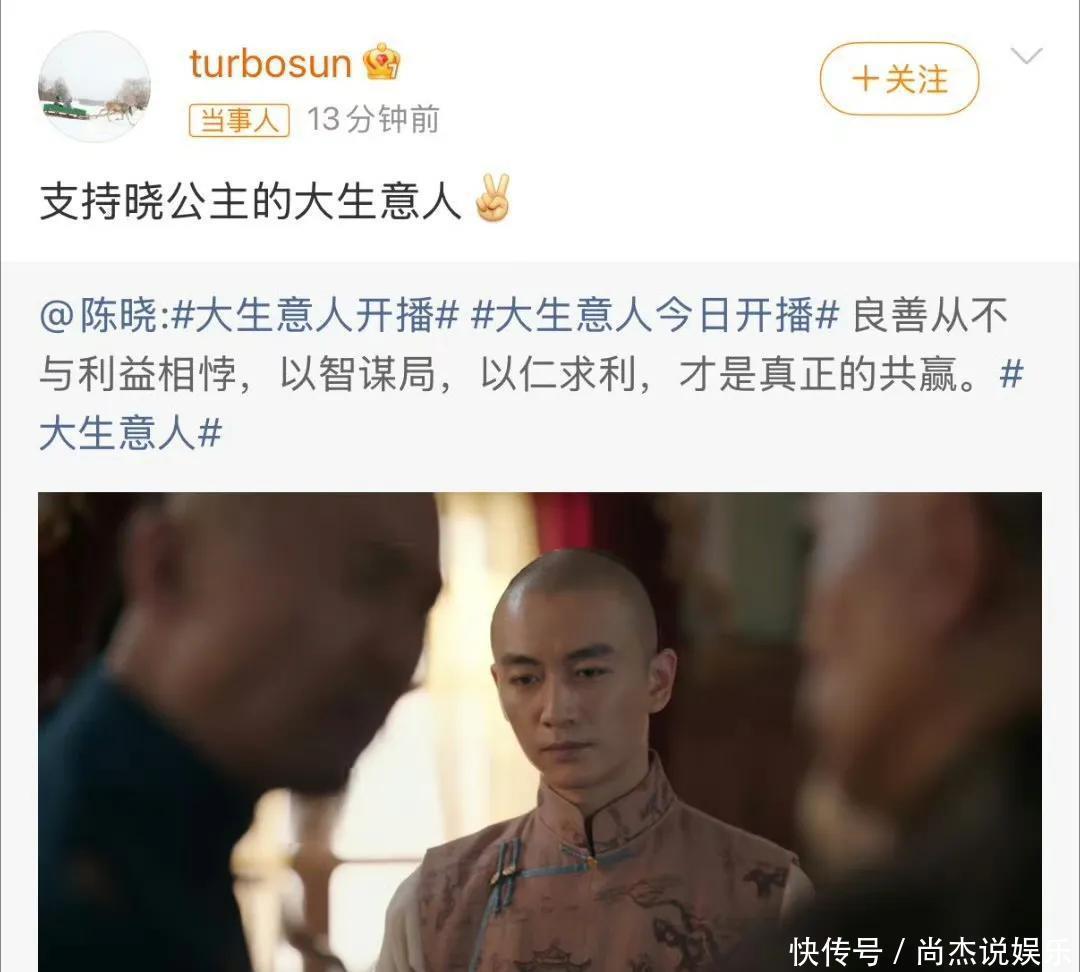
Task: Open the #大生意人开播# hashtag topic
Action: coord(315,316)
